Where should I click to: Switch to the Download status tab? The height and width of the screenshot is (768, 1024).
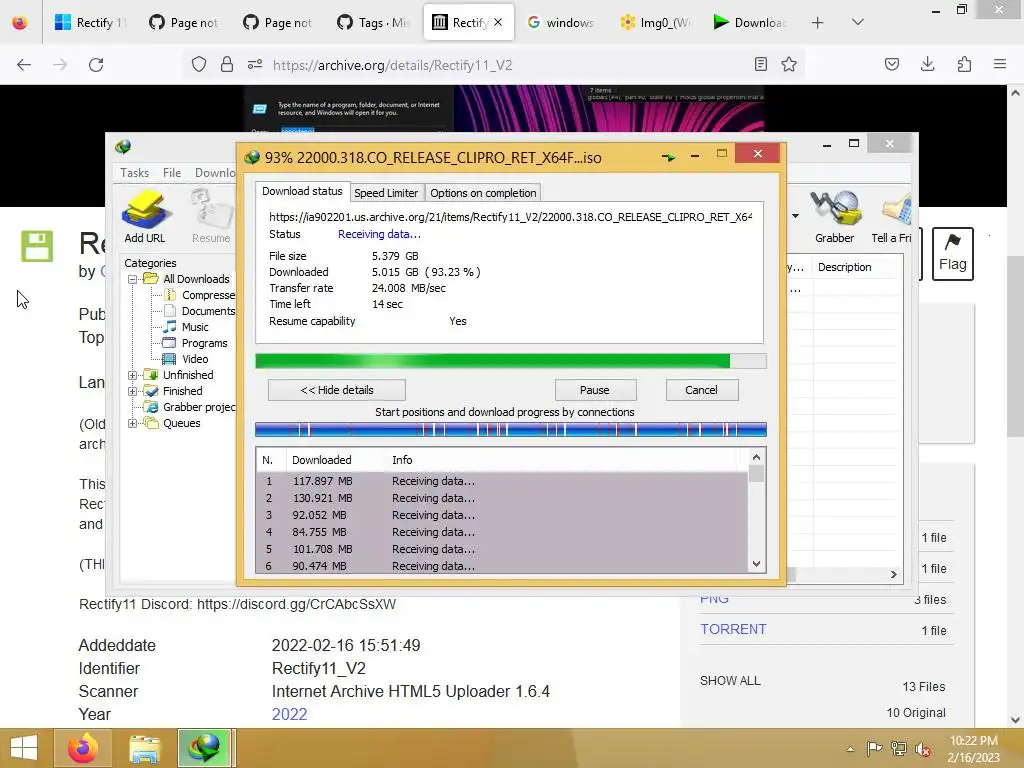[302, 191]
